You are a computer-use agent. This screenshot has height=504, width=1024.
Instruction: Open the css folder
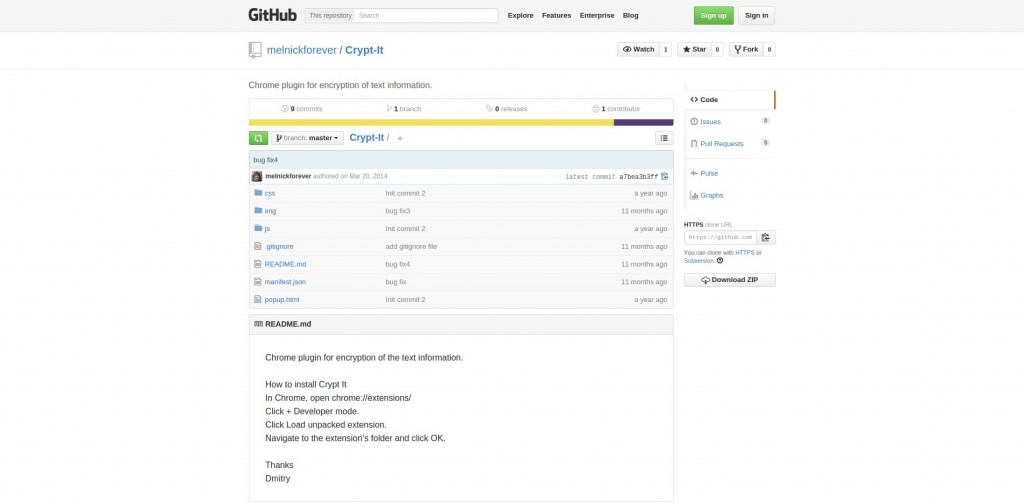(x=270, y=193)
